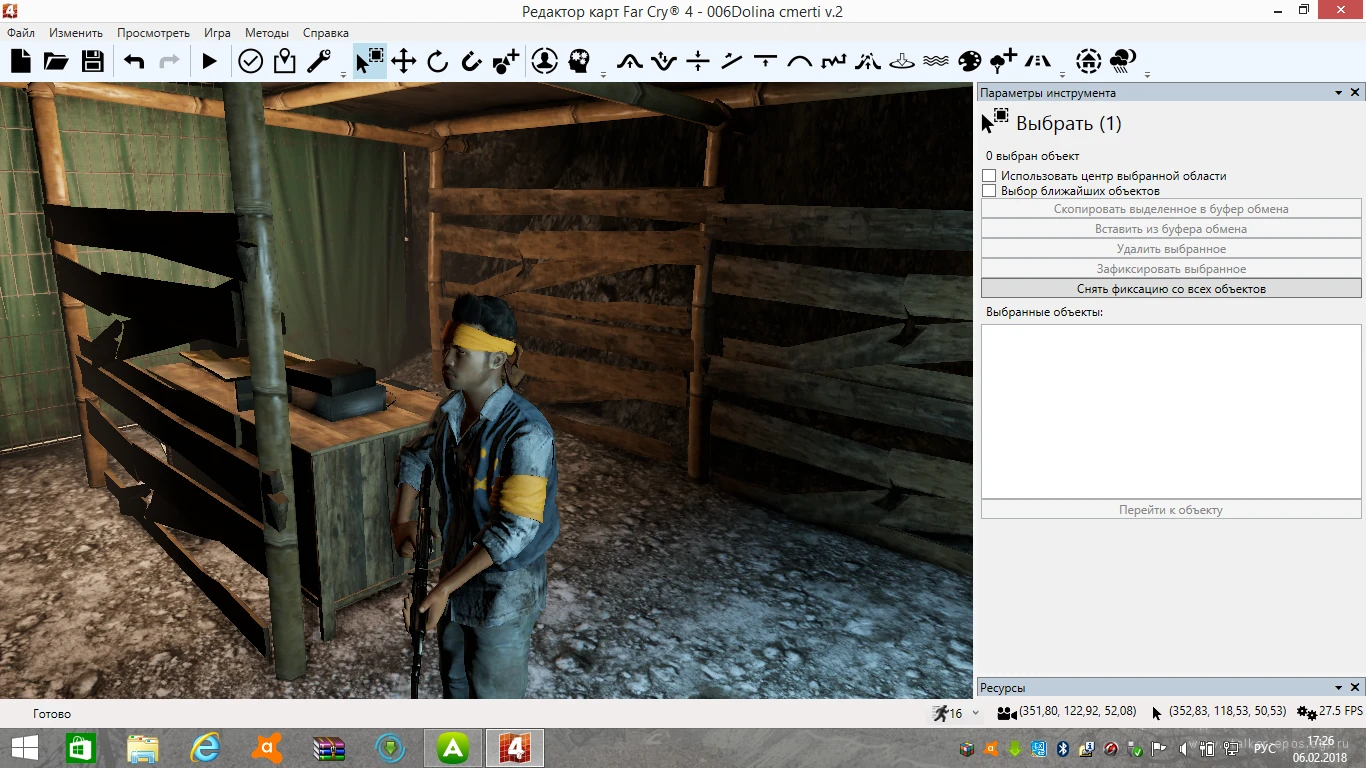
Task: Open the character placement tool
Action: click(545, 61)
